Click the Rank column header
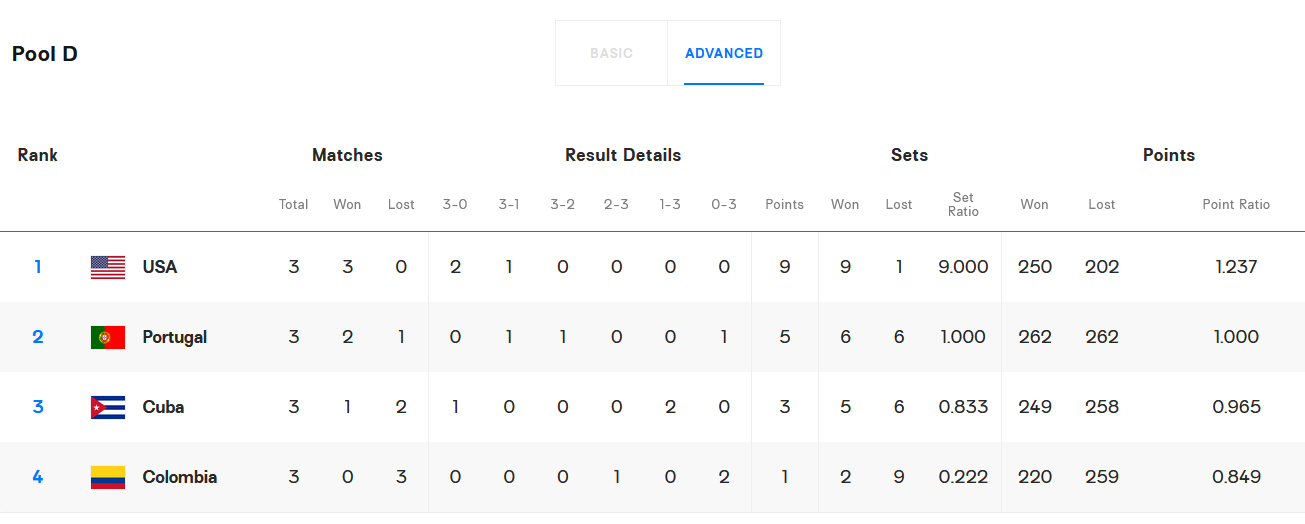The width and height of the screenshot is (1305, 524). click(38, 155)
